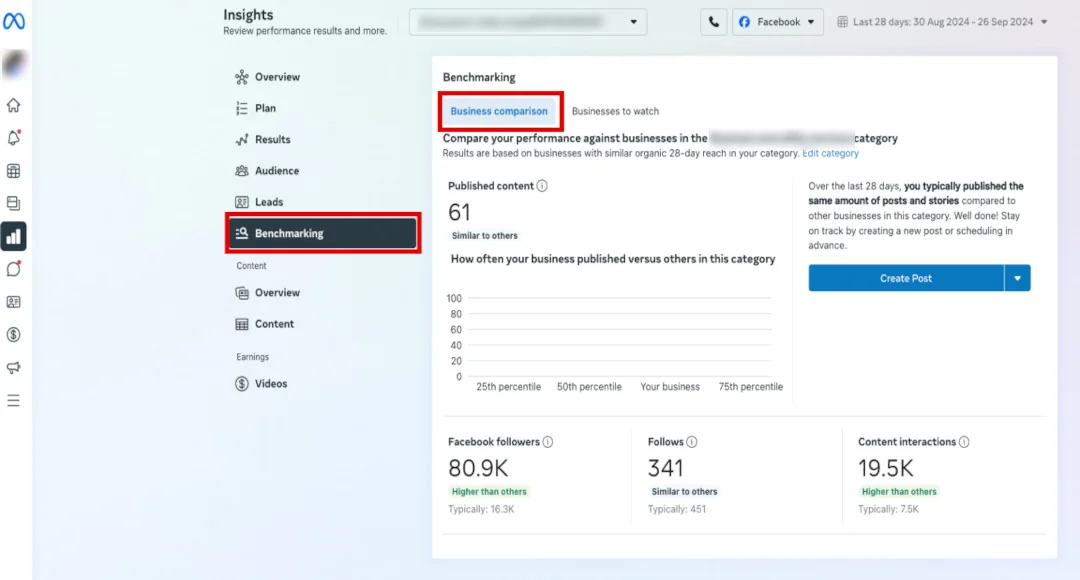This screenshot has width=1080, height=580.
Task: Open the Results menu item
Action: (272, 139)
